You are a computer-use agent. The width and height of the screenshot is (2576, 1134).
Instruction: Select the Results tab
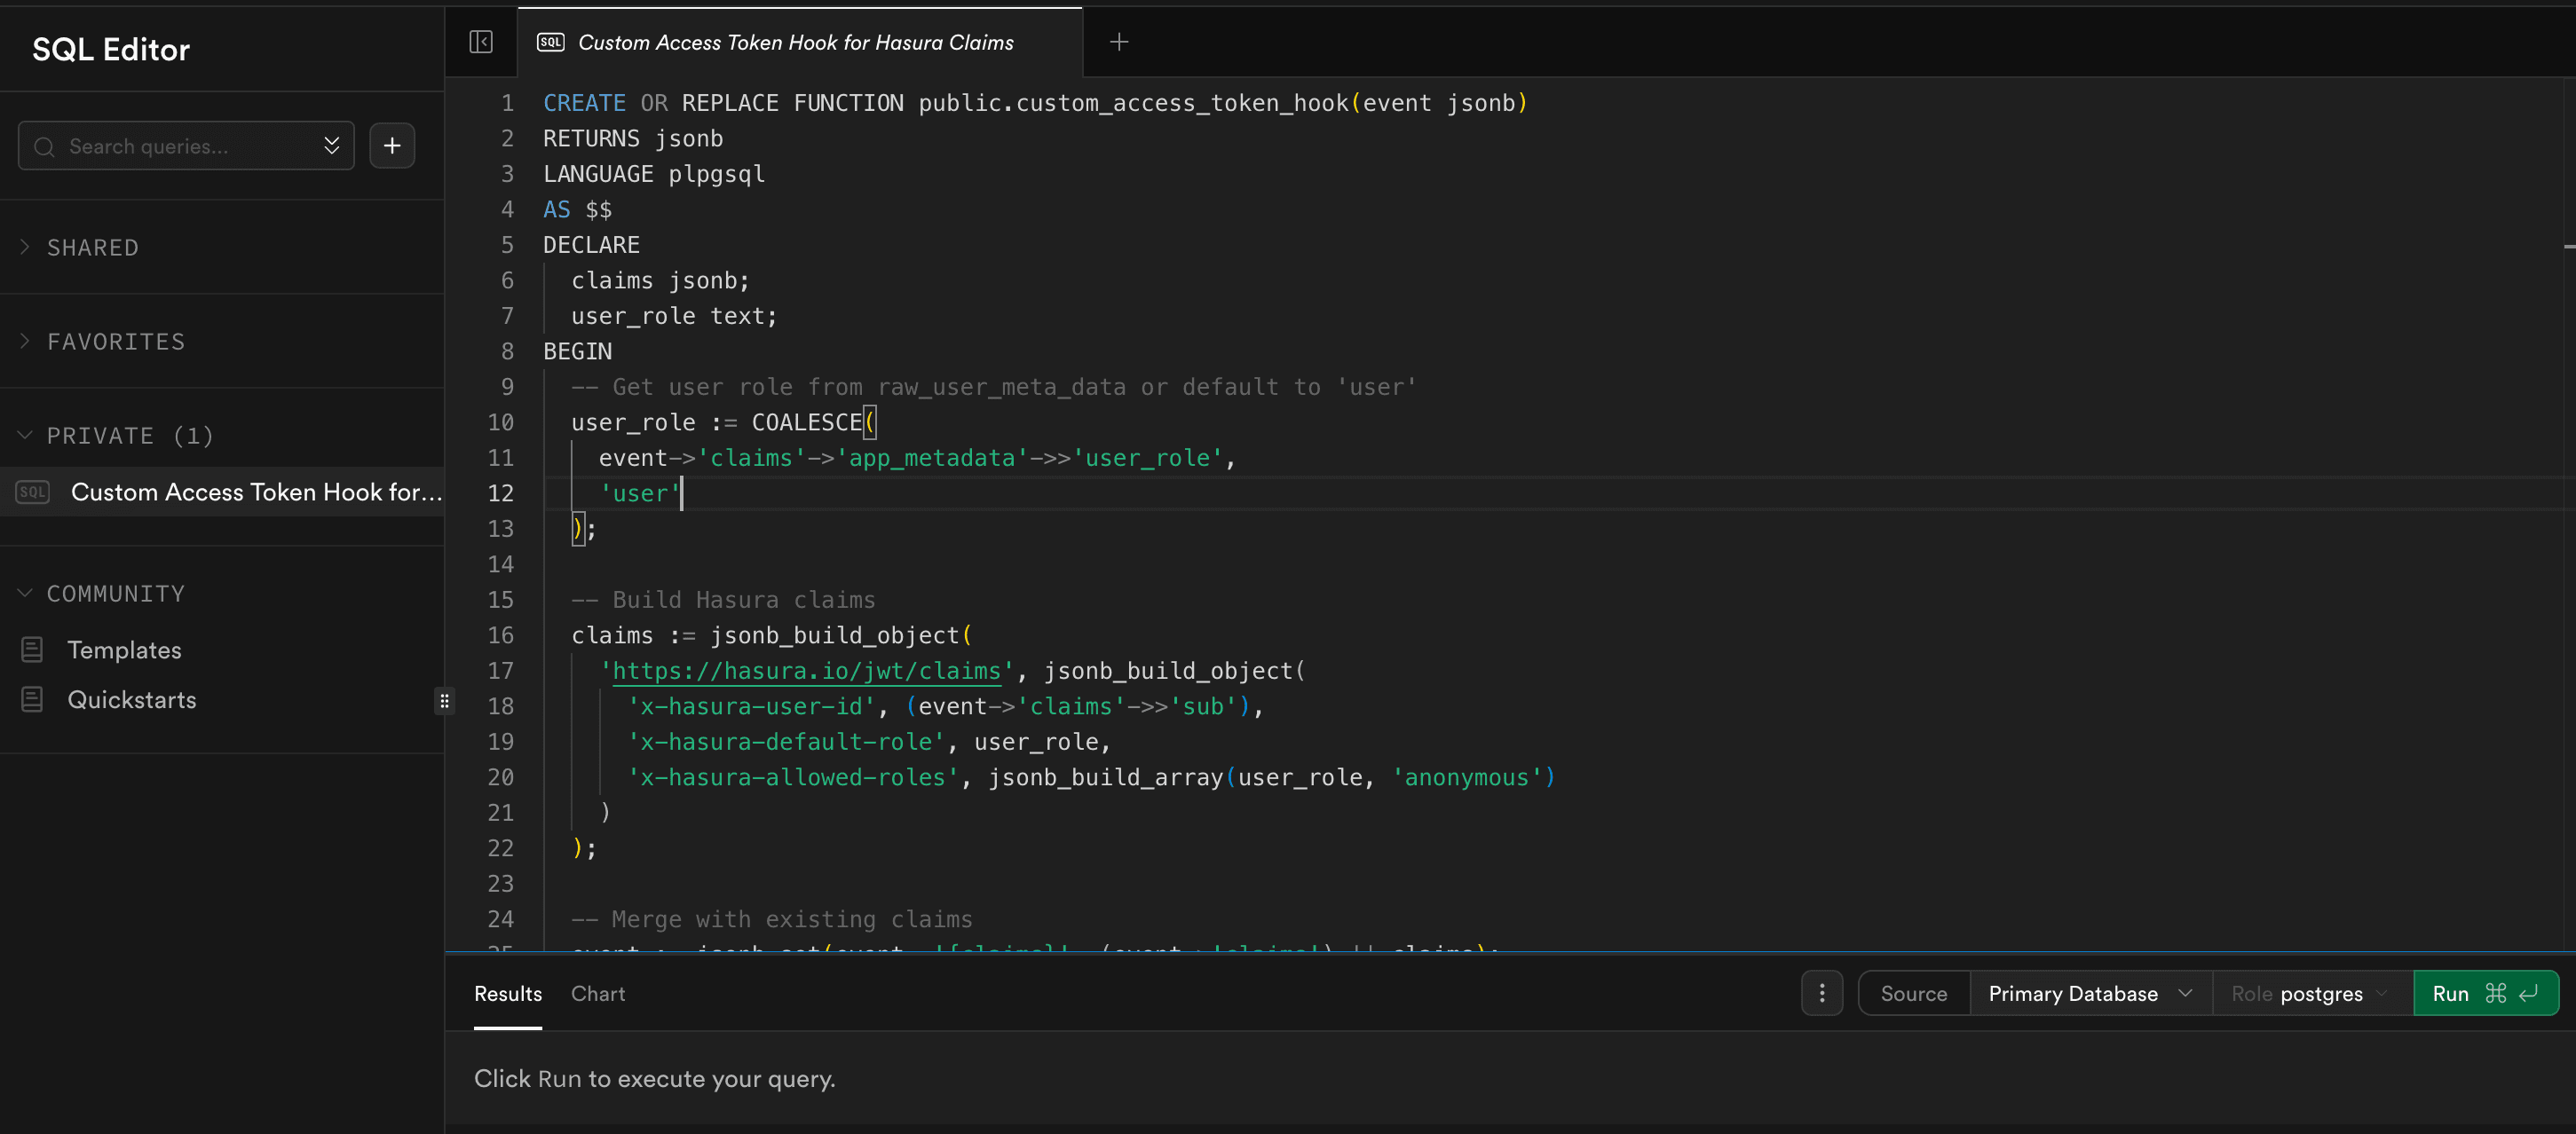(507, 993)
